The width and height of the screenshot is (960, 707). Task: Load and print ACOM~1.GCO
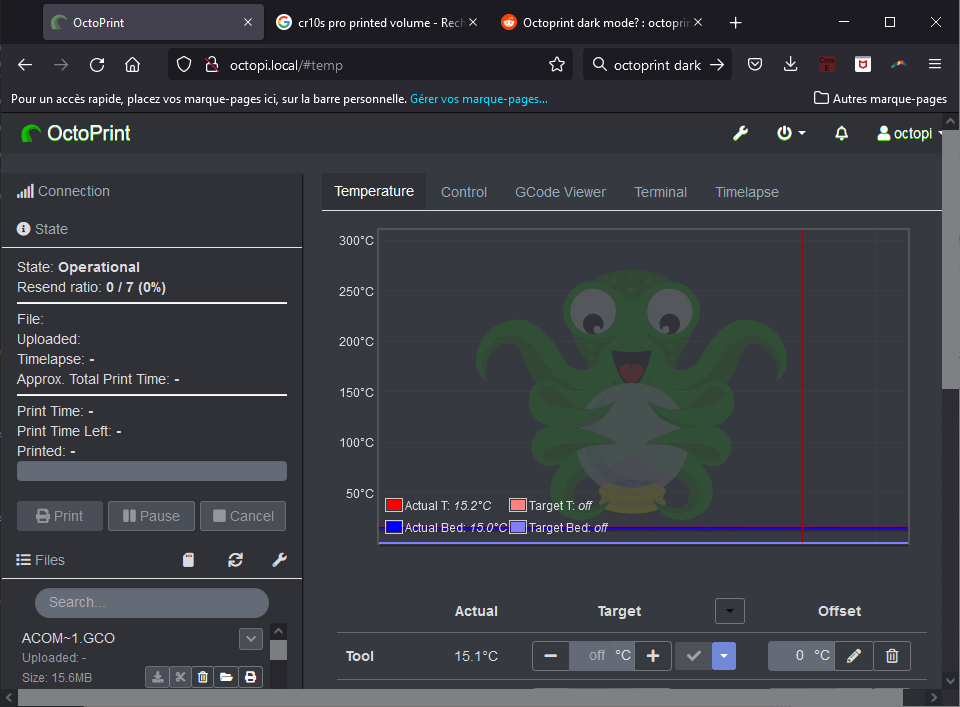tap(250, 677)
